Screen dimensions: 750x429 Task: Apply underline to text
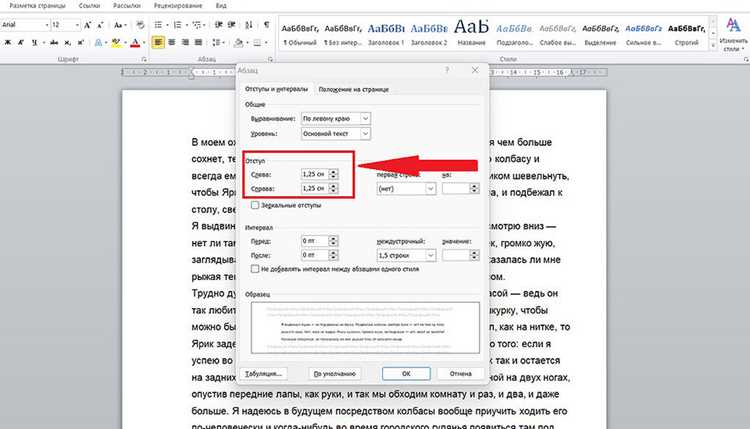[x=34, y=43]
